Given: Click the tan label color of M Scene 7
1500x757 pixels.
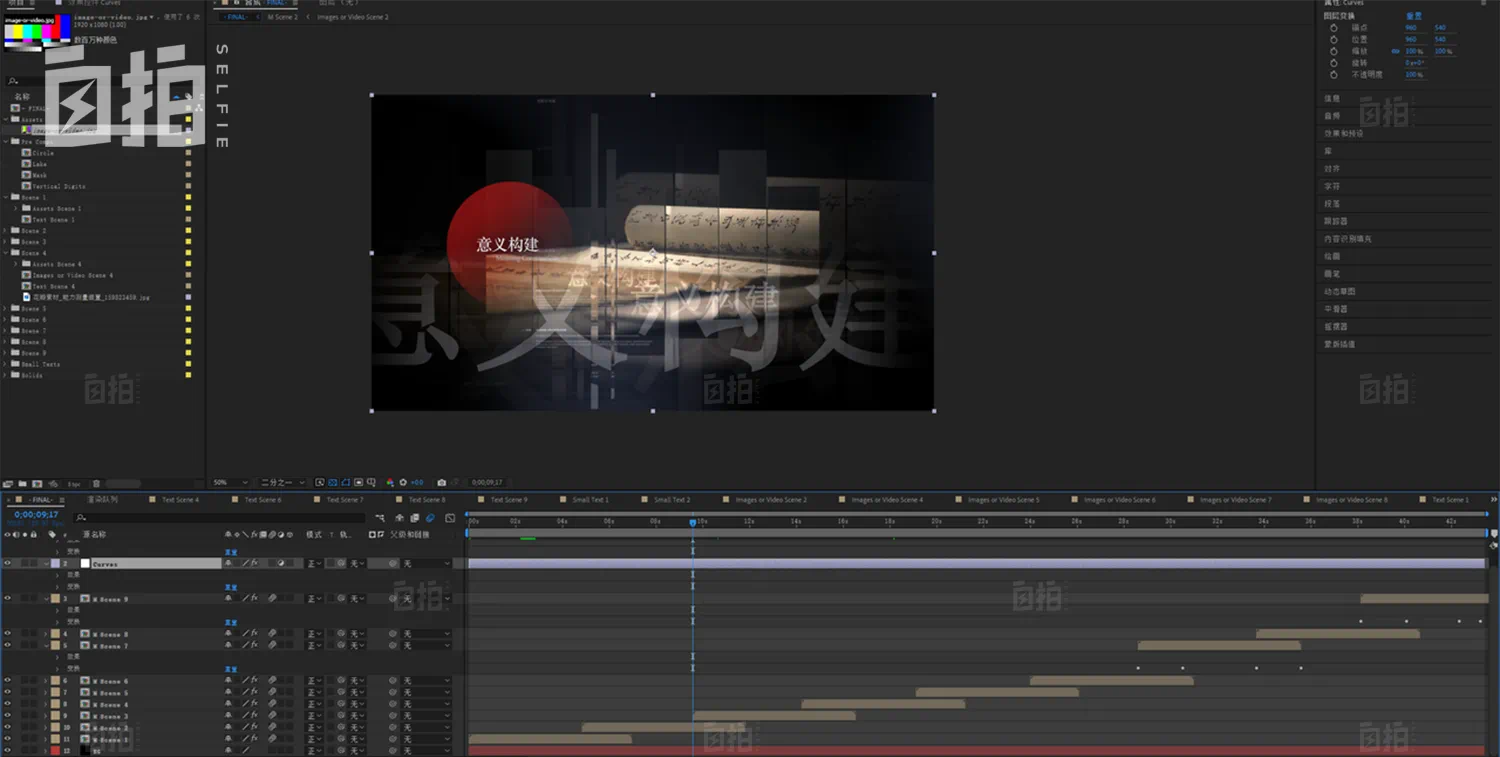Looking at the screenshot, I should coord(55,646).
